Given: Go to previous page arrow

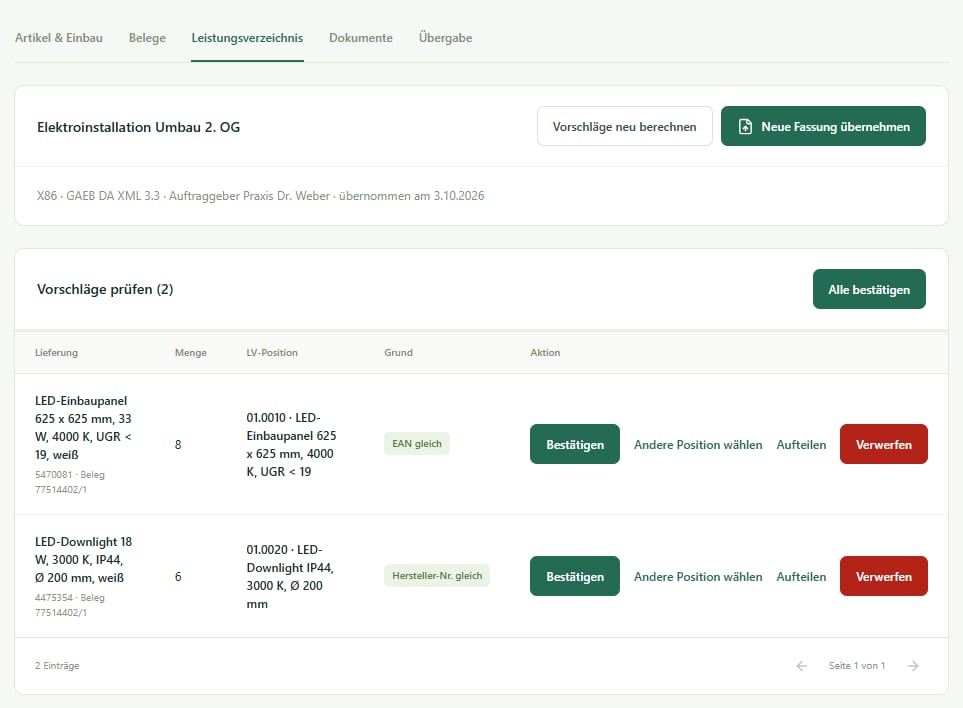Looking at the screenshot, I should (801, 666).
